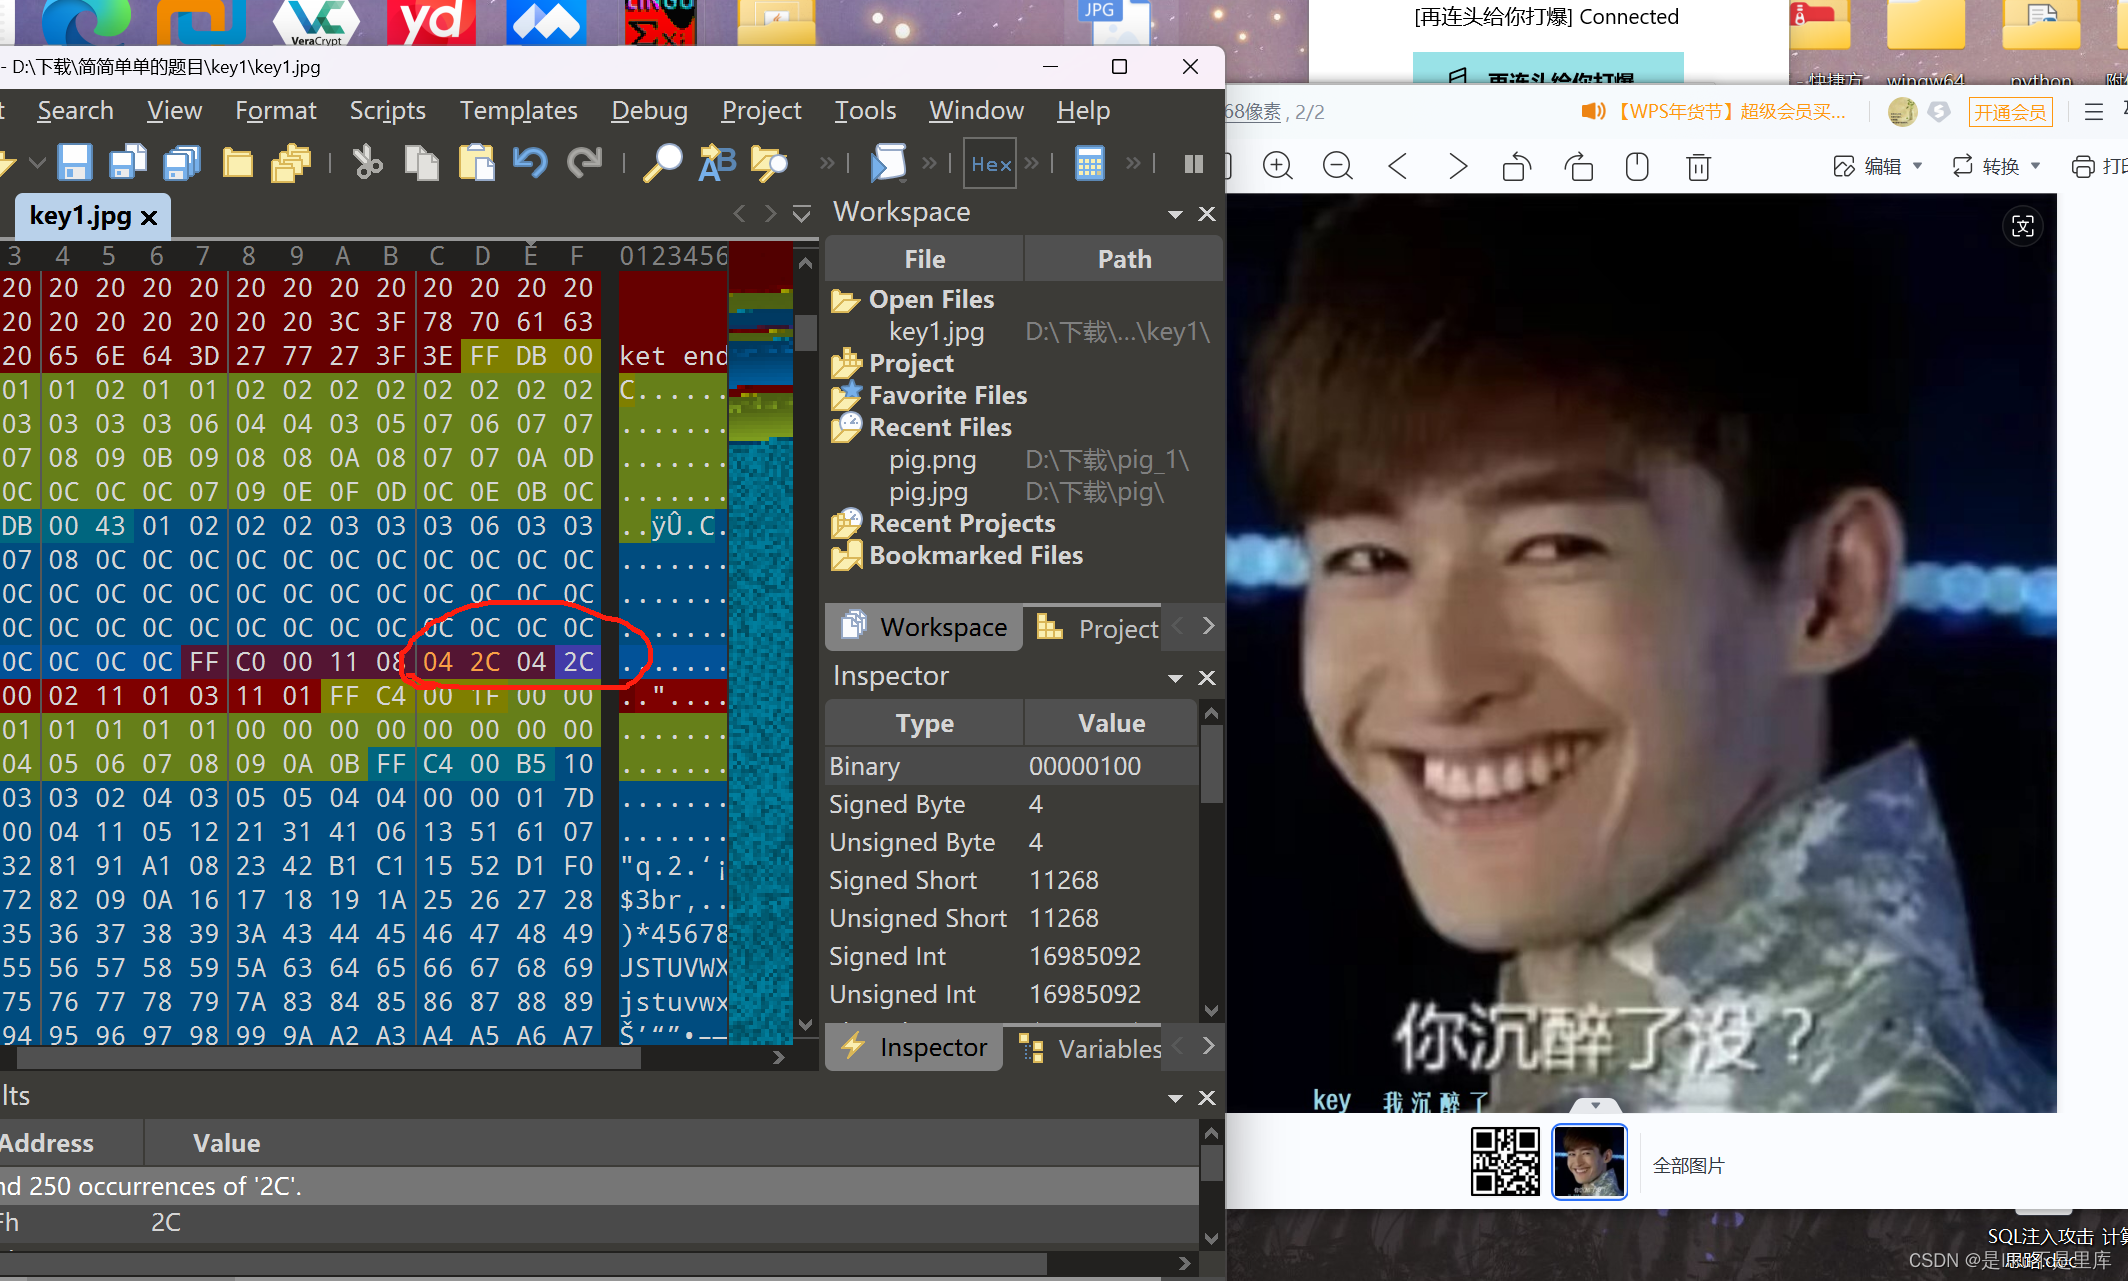Open the Templates menu
The height and width of the screenshot is (1281, 2128).
(x=518, y=110)
